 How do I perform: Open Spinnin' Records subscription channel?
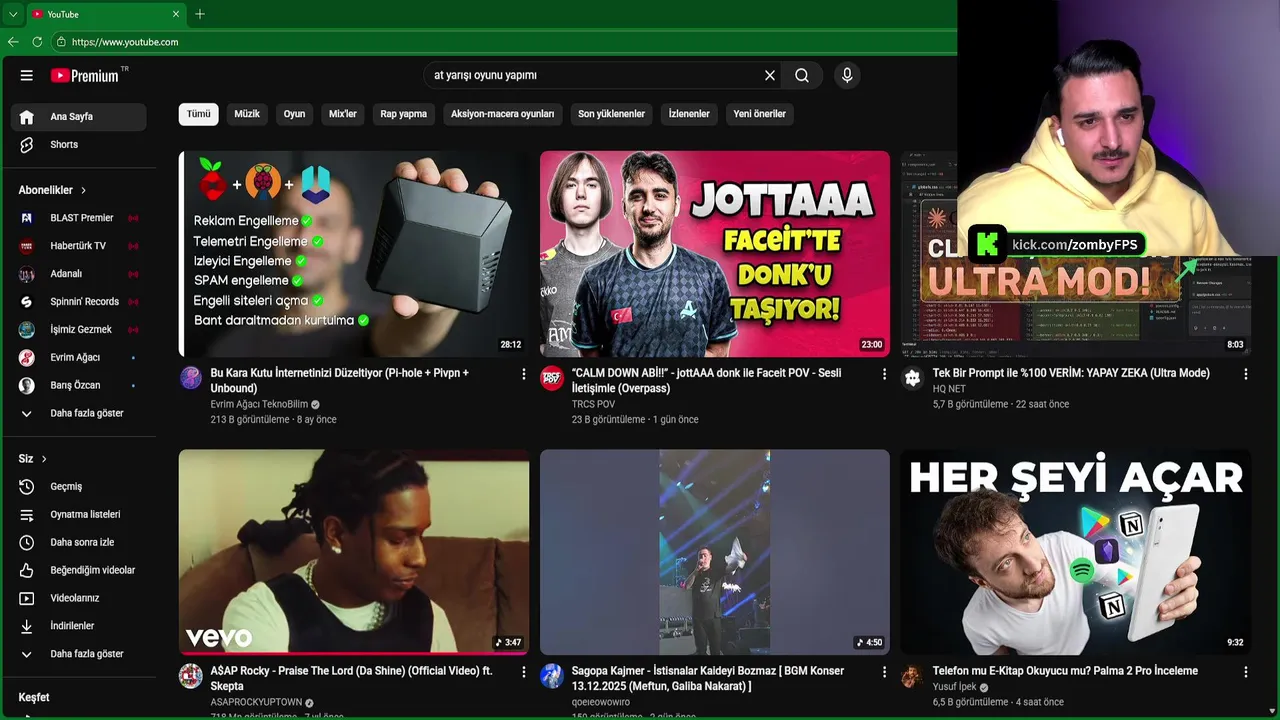pyautogui.click(x=78, y=302)
